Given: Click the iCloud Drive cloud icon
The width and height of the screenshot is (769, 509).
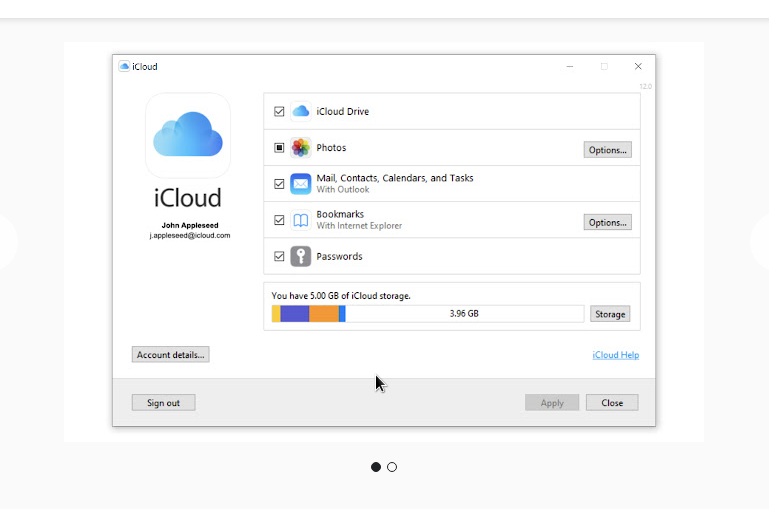Looking at the screenshot, I should tap(301, 111).
